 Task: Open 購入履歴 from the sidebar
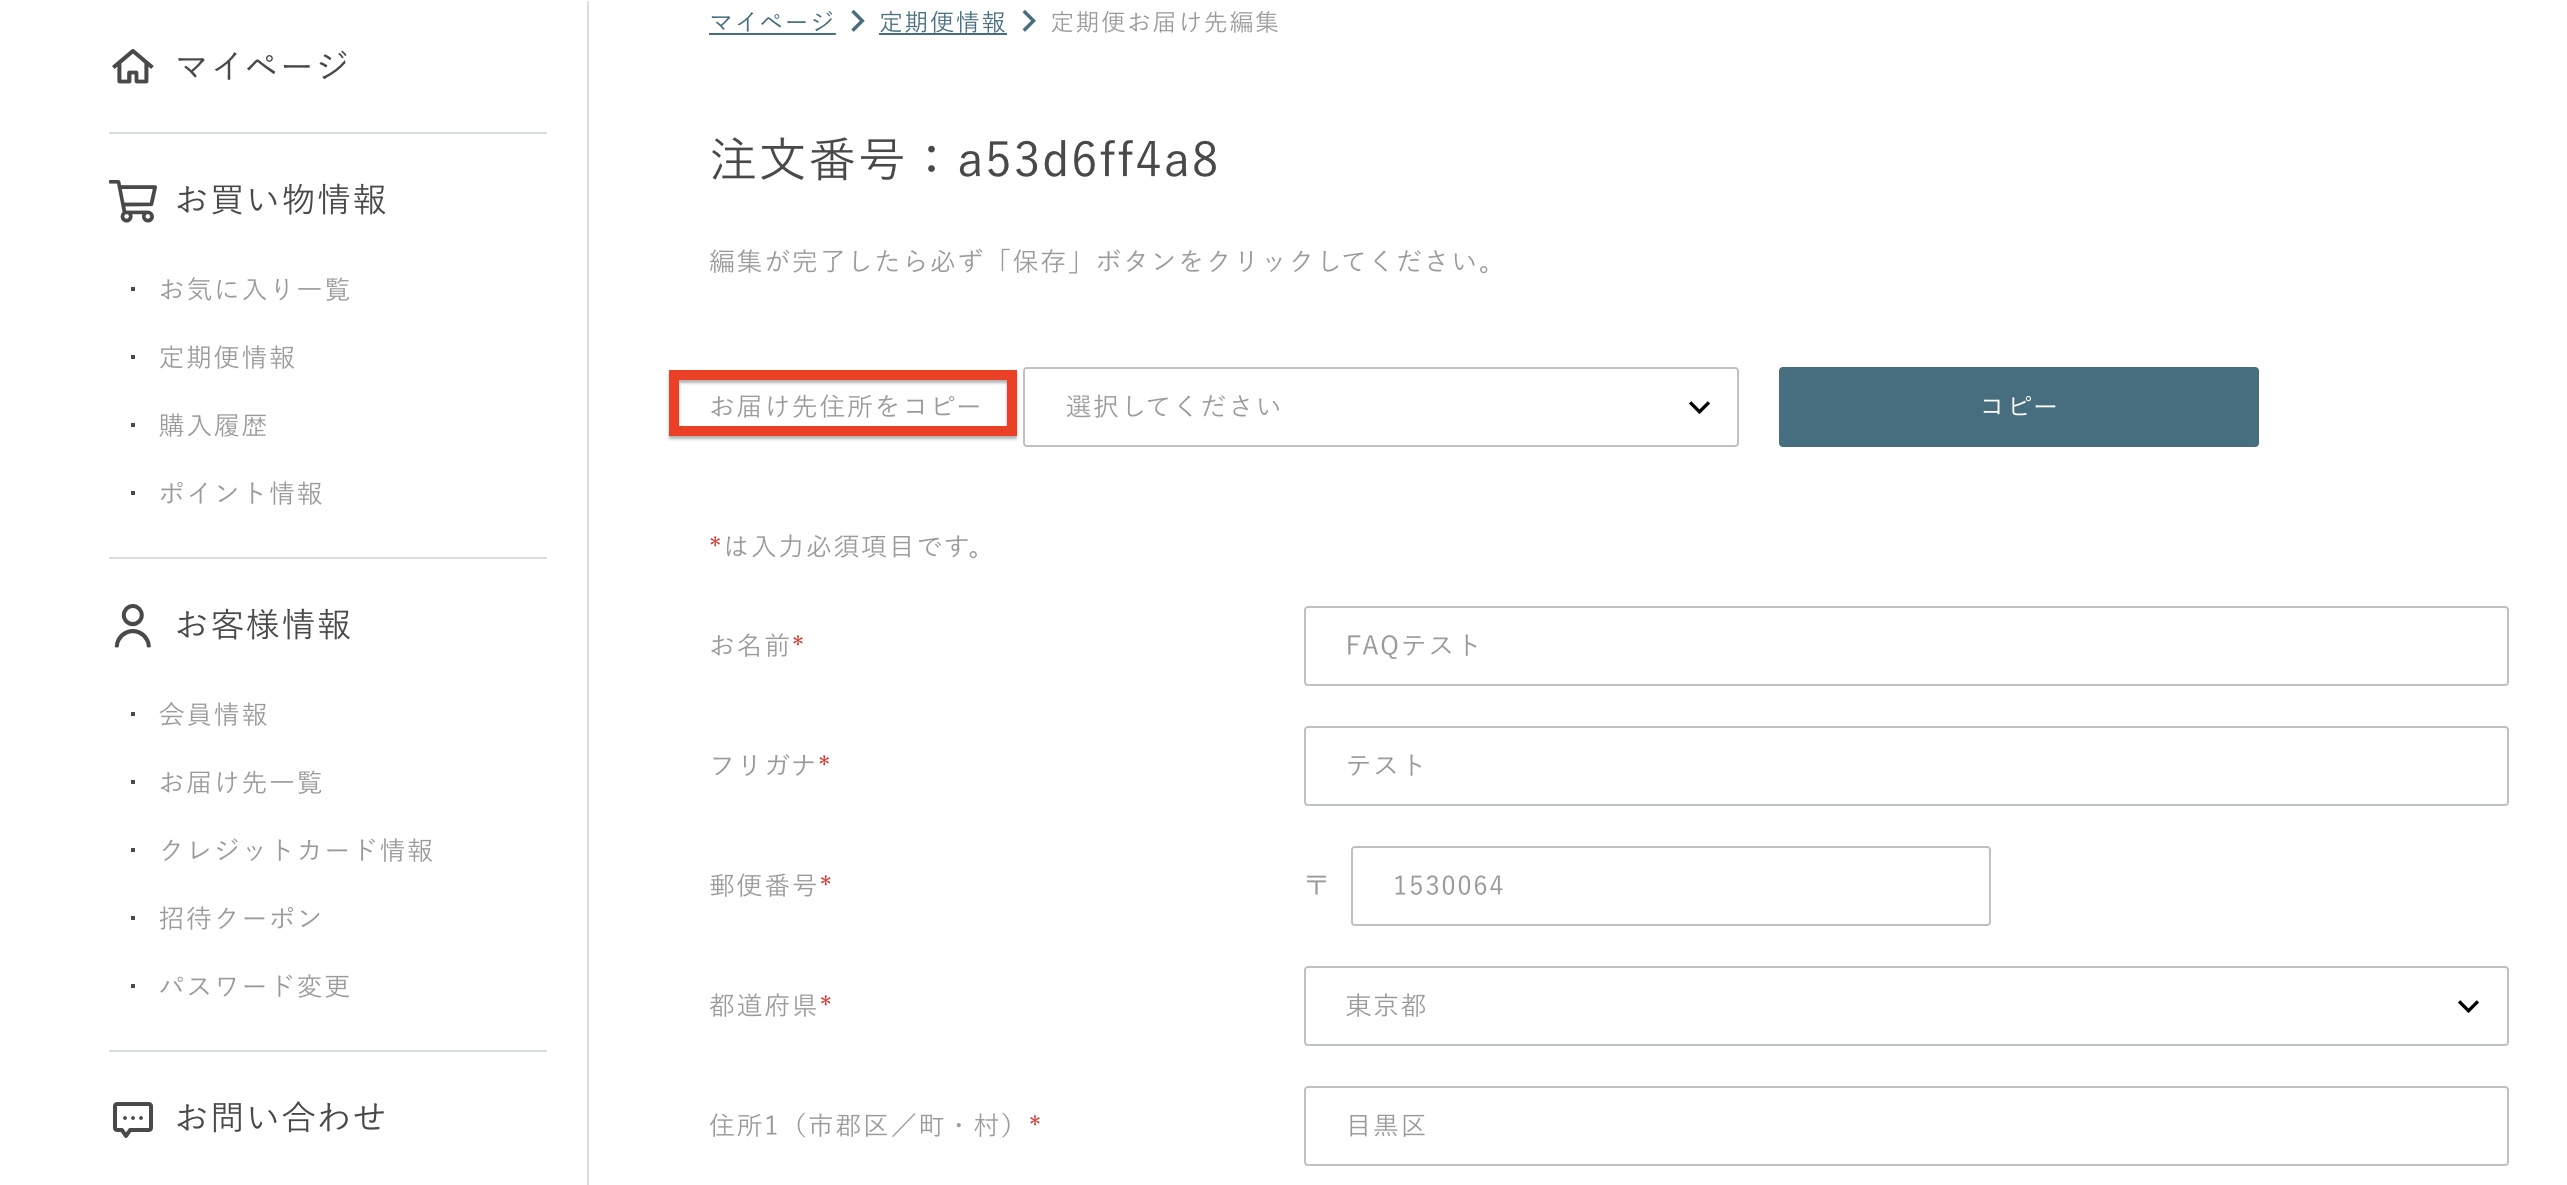213,425
